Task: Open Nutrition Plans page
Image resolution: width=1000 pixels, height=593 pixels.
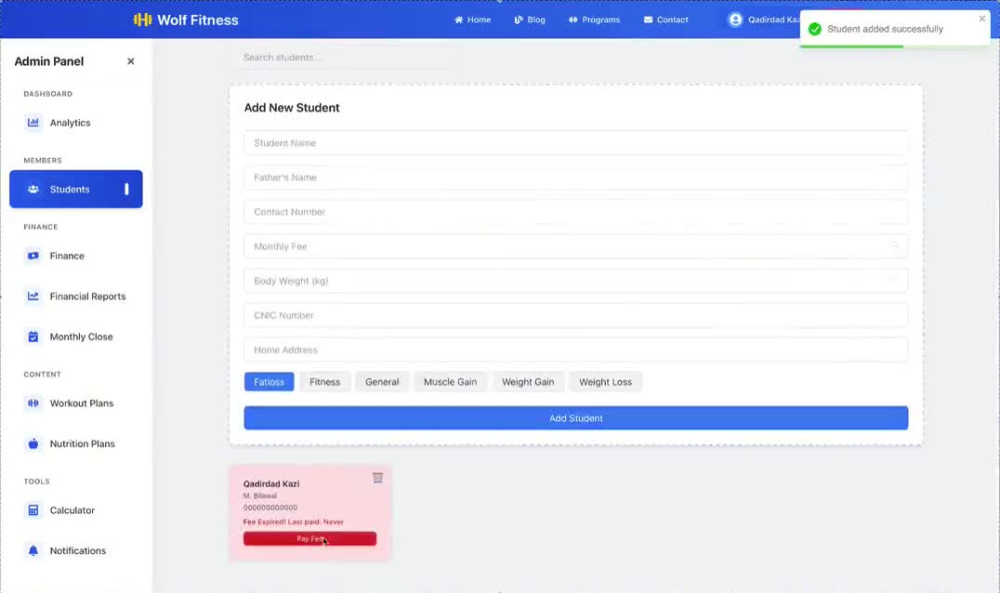Action: click(x=82, y=444)
